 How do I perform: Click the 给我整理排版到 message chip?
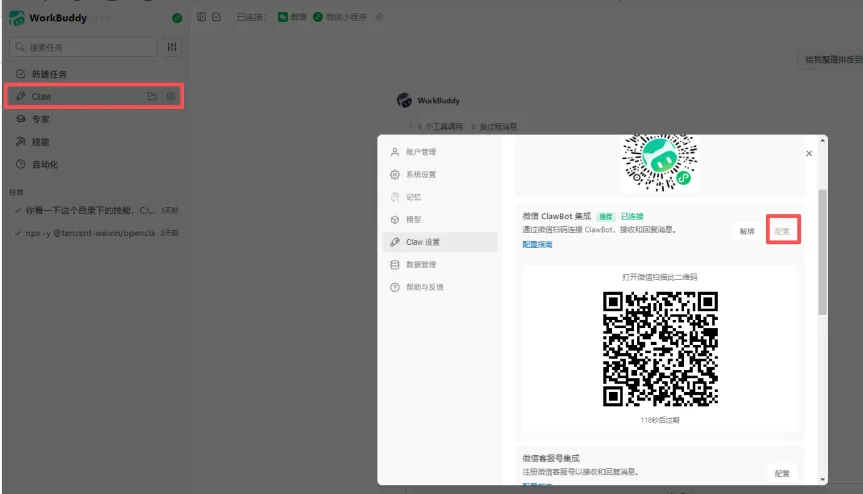click(x=832, y=59)
